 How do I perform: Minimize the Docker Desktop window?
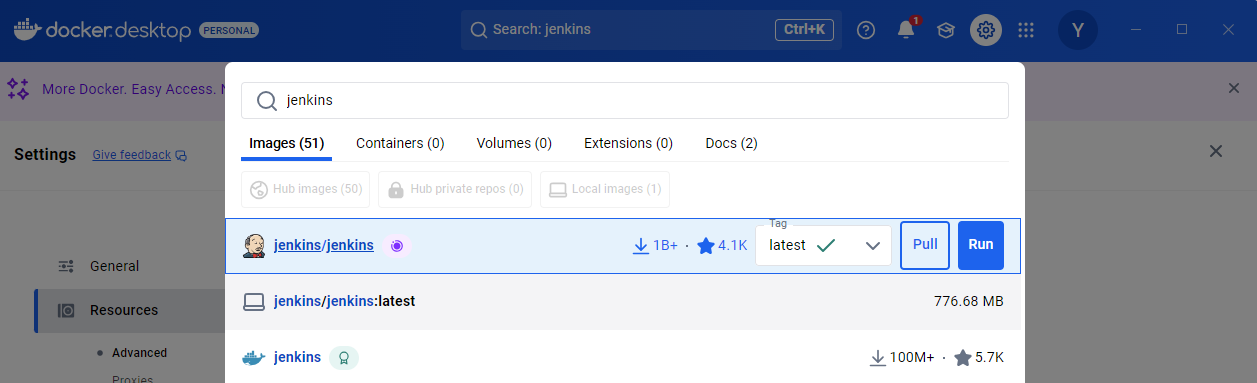tap(1136, 30)
